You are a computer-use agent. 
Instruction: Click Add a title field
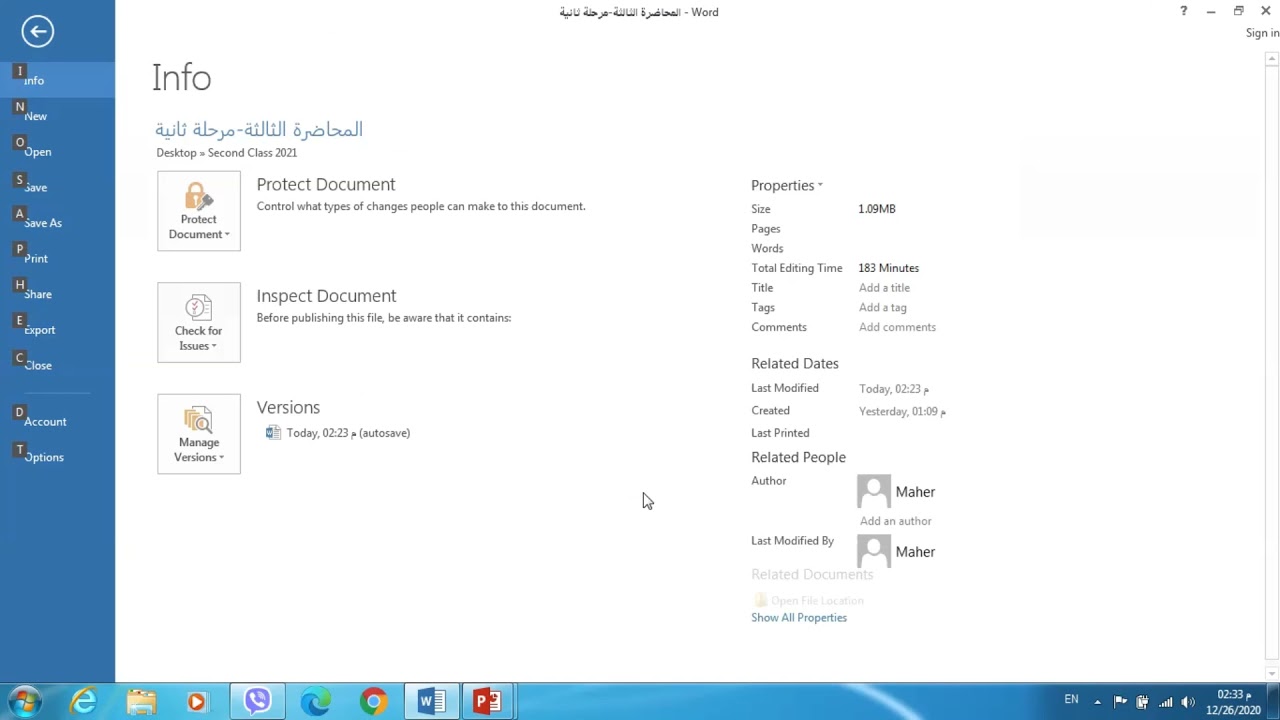coord(884,288)
